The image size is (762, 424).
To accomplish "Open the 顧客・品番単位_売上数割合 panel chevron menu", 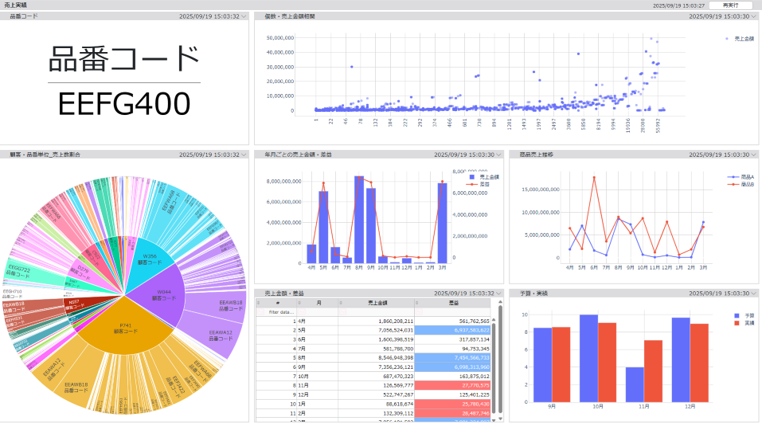I will 244,155.
